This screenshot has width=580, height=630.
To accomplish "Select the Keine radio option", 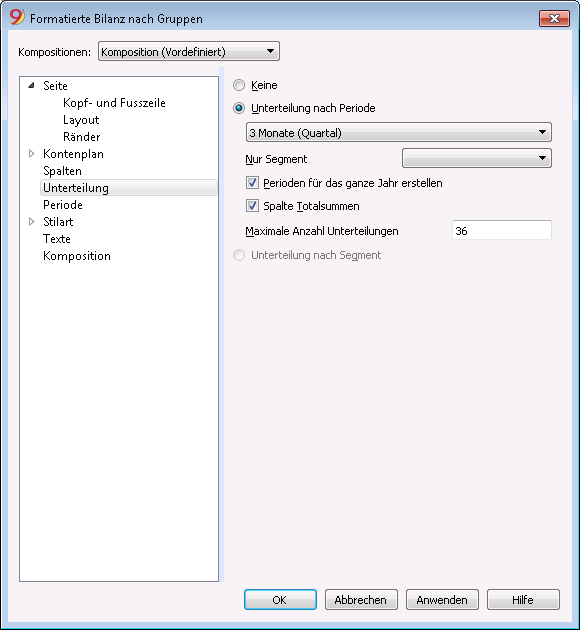I will [239, 85].
